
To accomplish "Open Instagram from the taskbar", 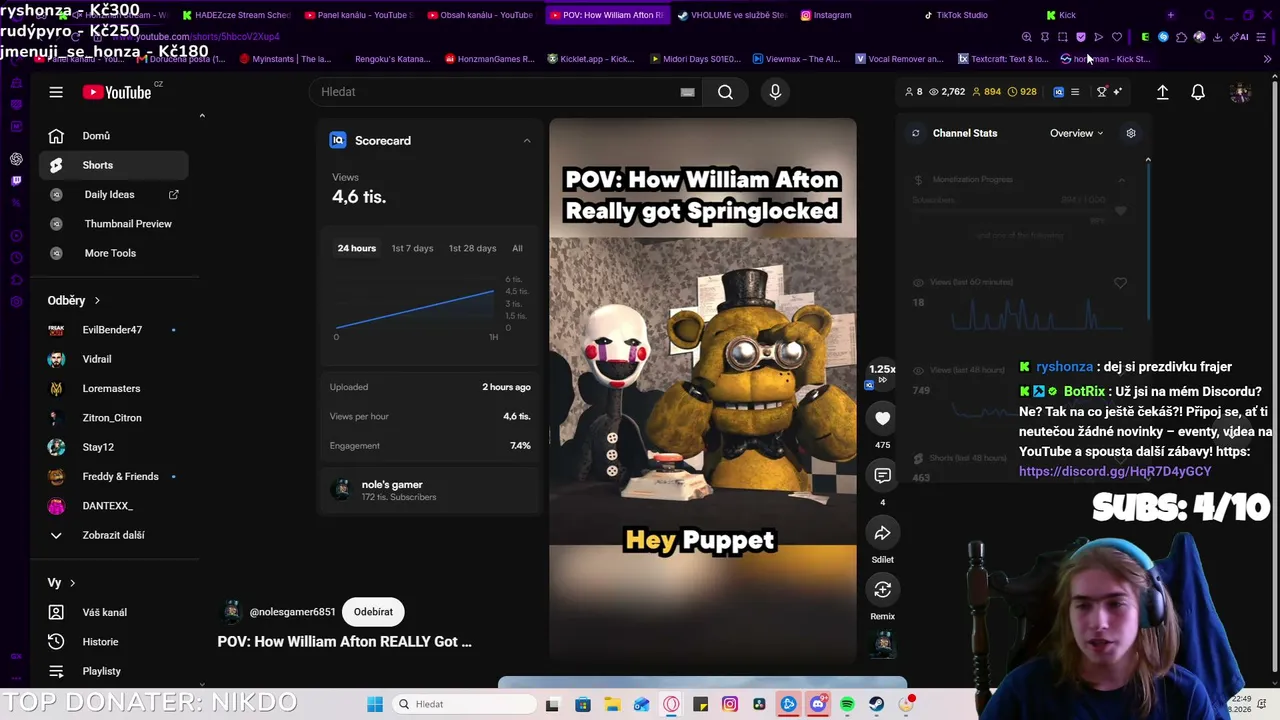I will pos(730,704).
